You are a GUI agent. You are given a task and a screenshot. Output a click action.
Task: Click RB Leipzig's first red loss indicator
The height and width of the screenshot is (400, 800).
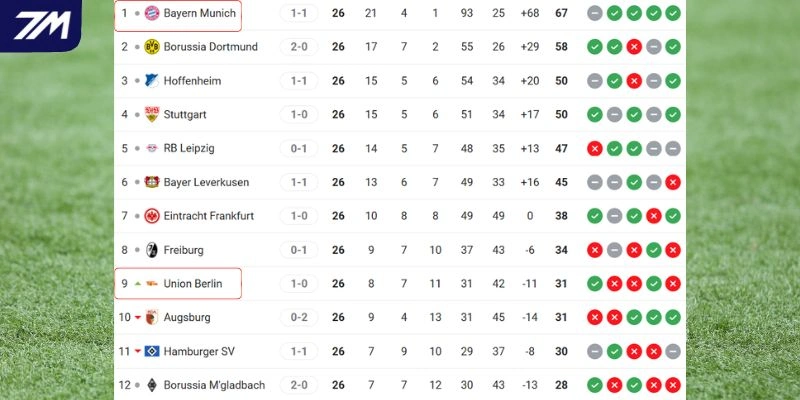595,149
